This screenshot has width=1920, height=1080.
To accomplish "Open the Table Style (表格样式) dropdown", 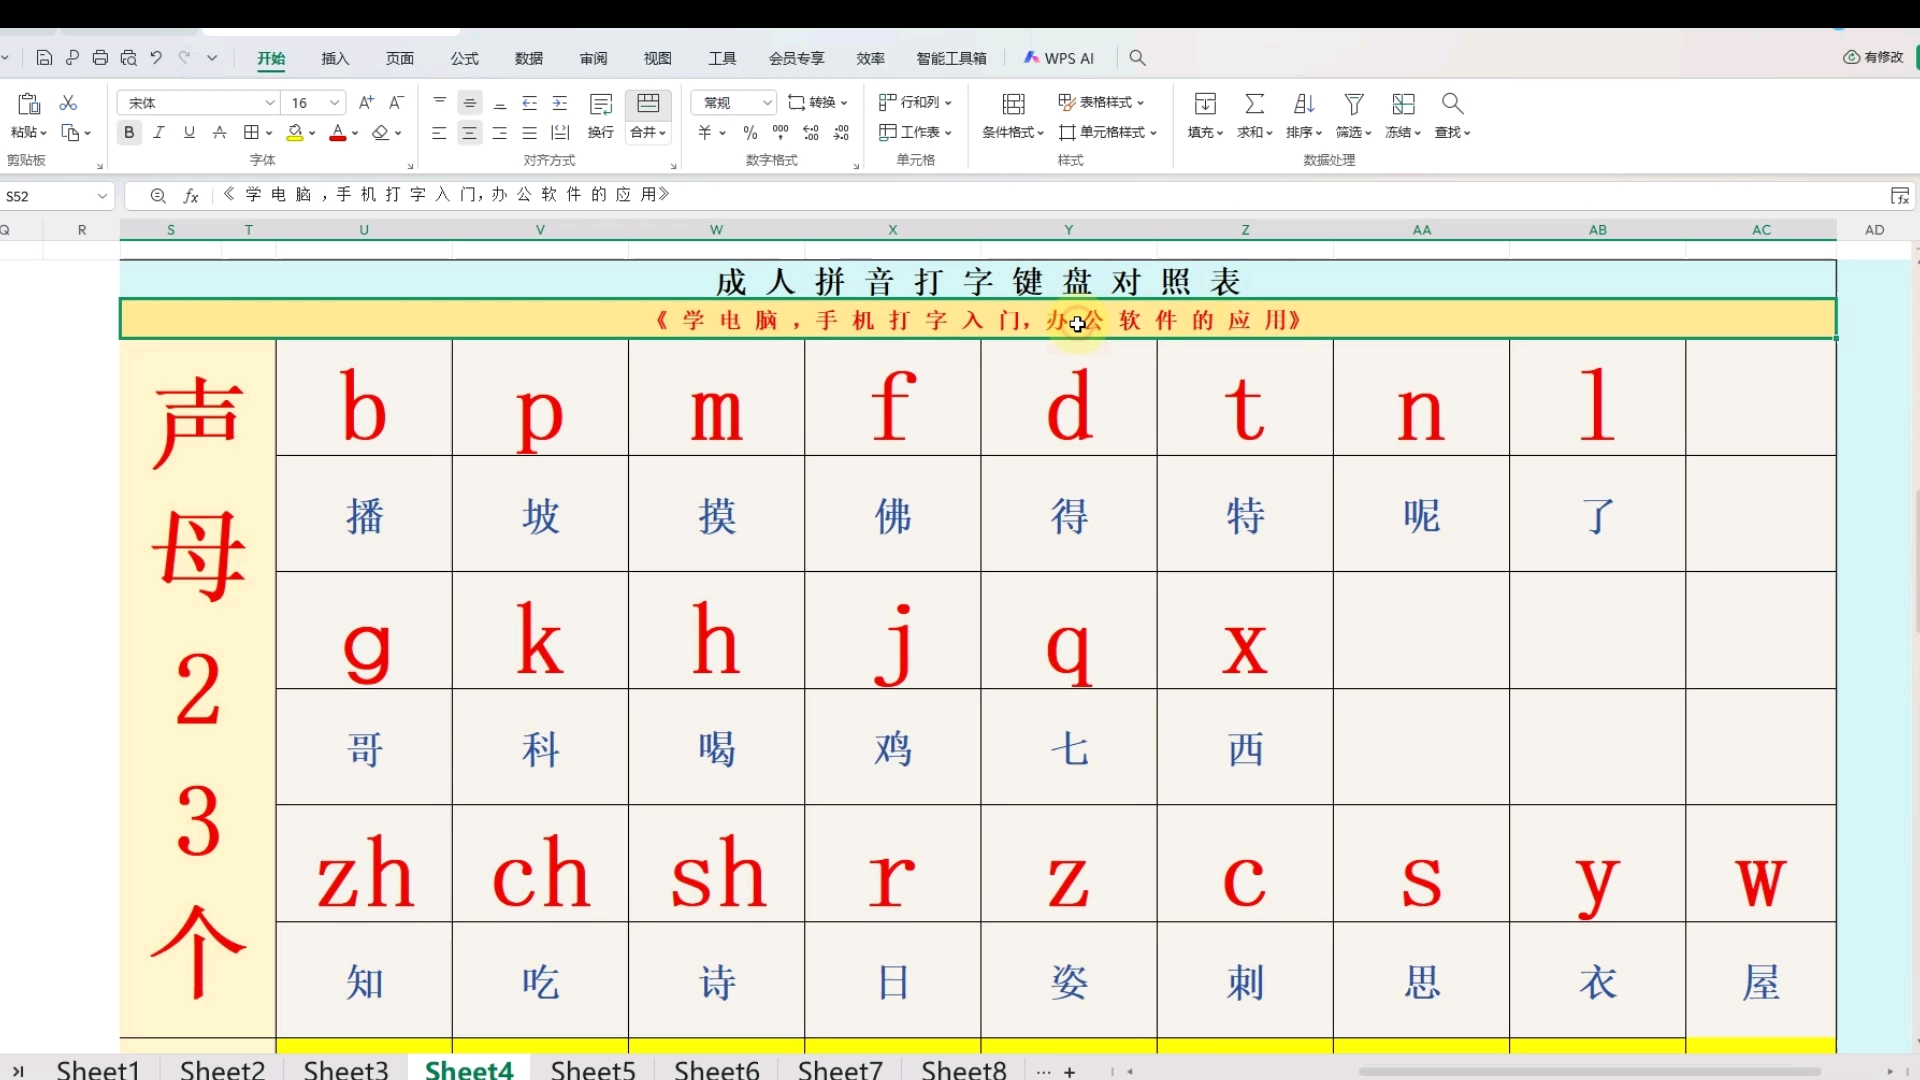I will point(1102,102).
